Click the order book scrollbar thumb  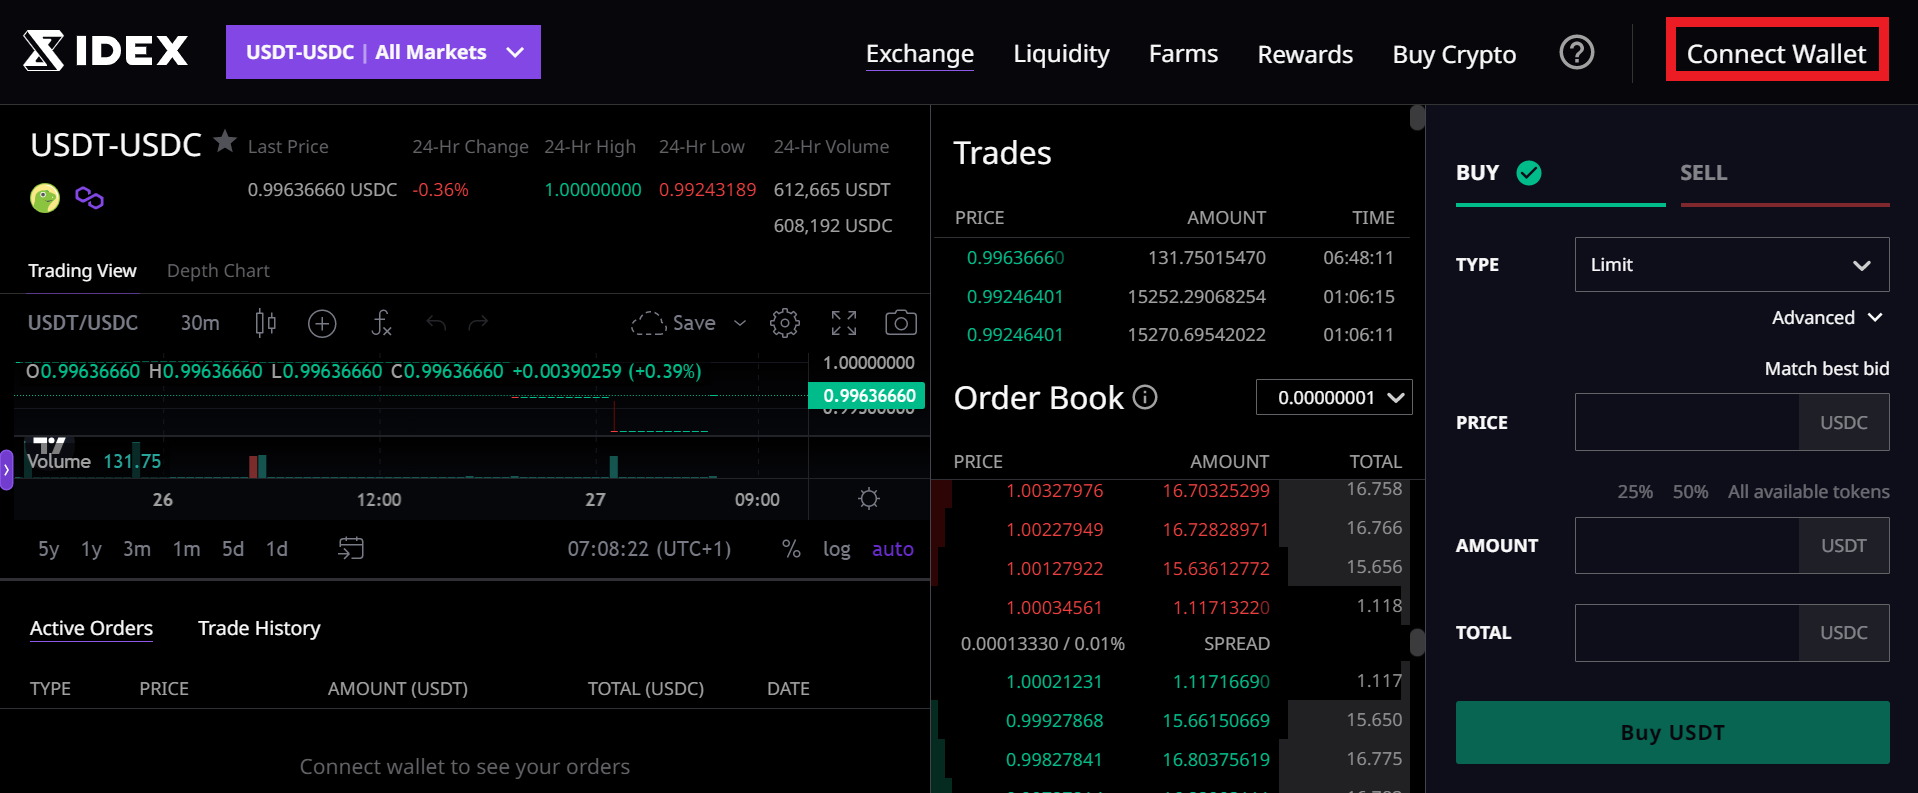[1417, 642]
